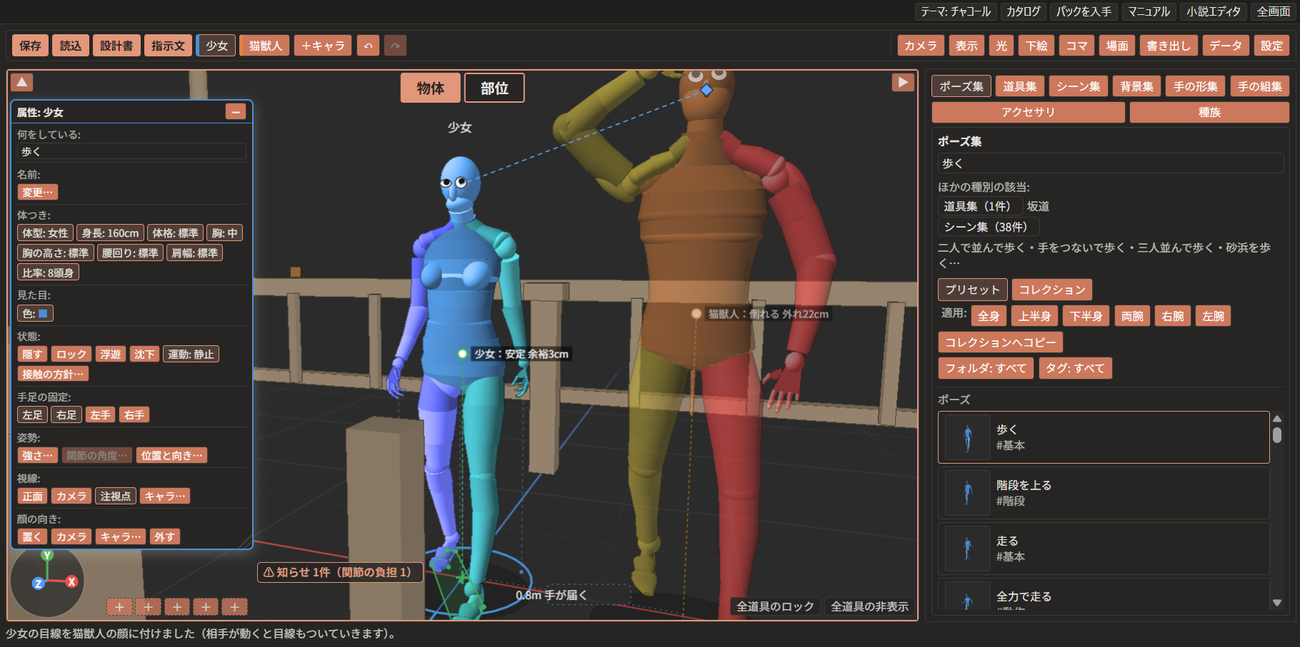Open the テーマ: チャコール theme selector
This screenshot has height=647, width=1300.
pyautogui.click(x=955, y=12)
